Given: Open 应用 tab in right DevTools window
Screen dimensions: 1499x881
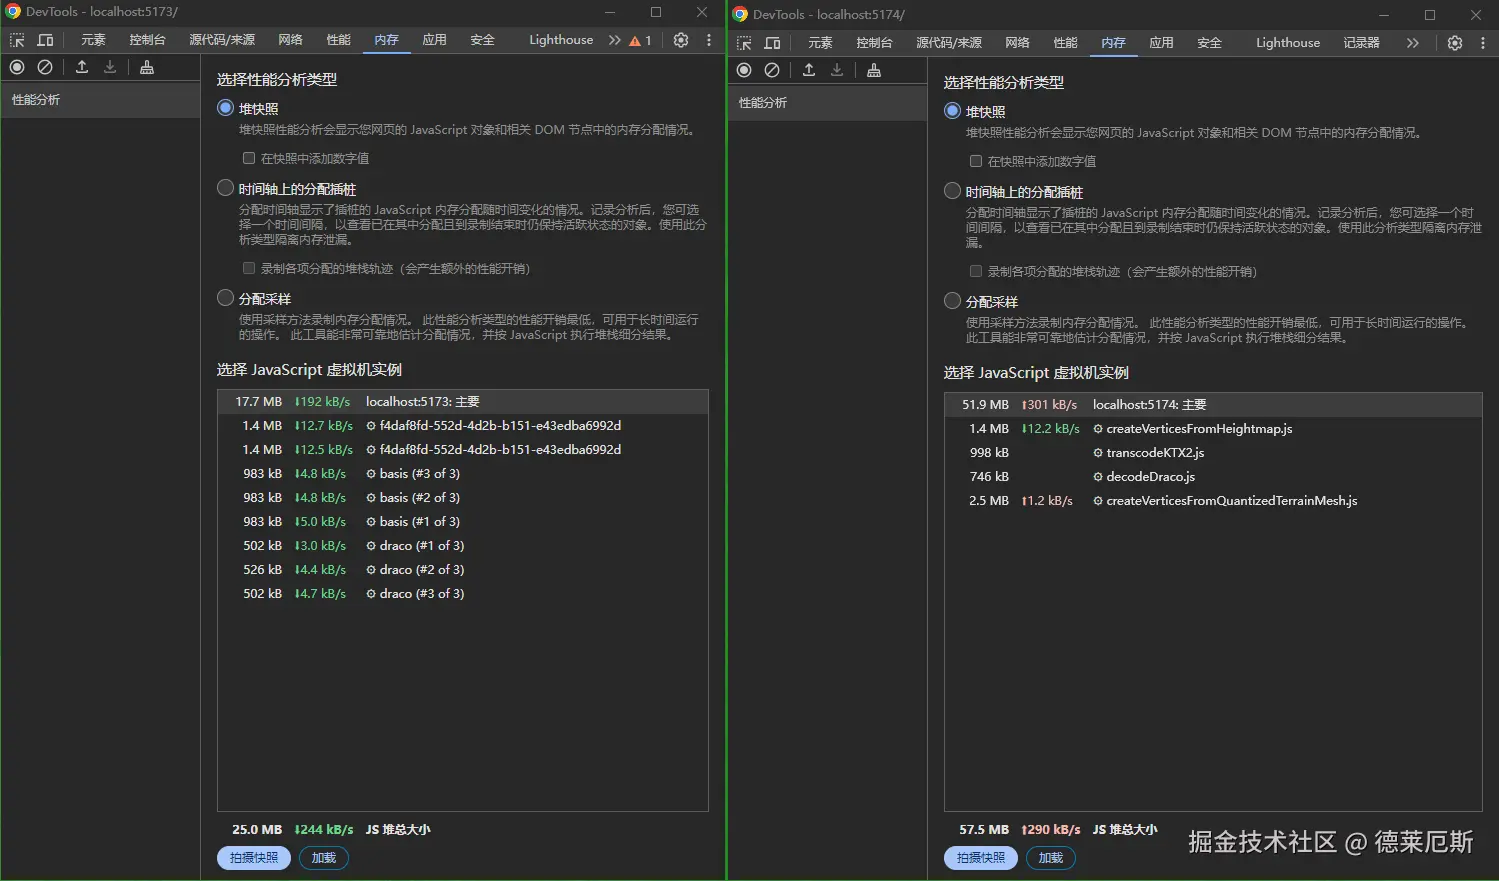Looking at the screenshot, I should pos(1162,43).
